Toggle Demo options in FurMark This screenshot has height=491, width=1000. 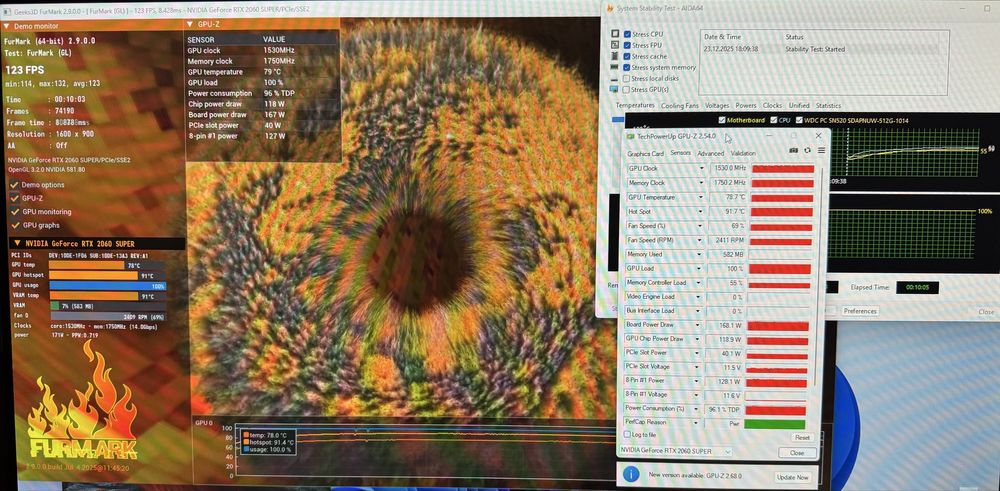click(14, 185)
